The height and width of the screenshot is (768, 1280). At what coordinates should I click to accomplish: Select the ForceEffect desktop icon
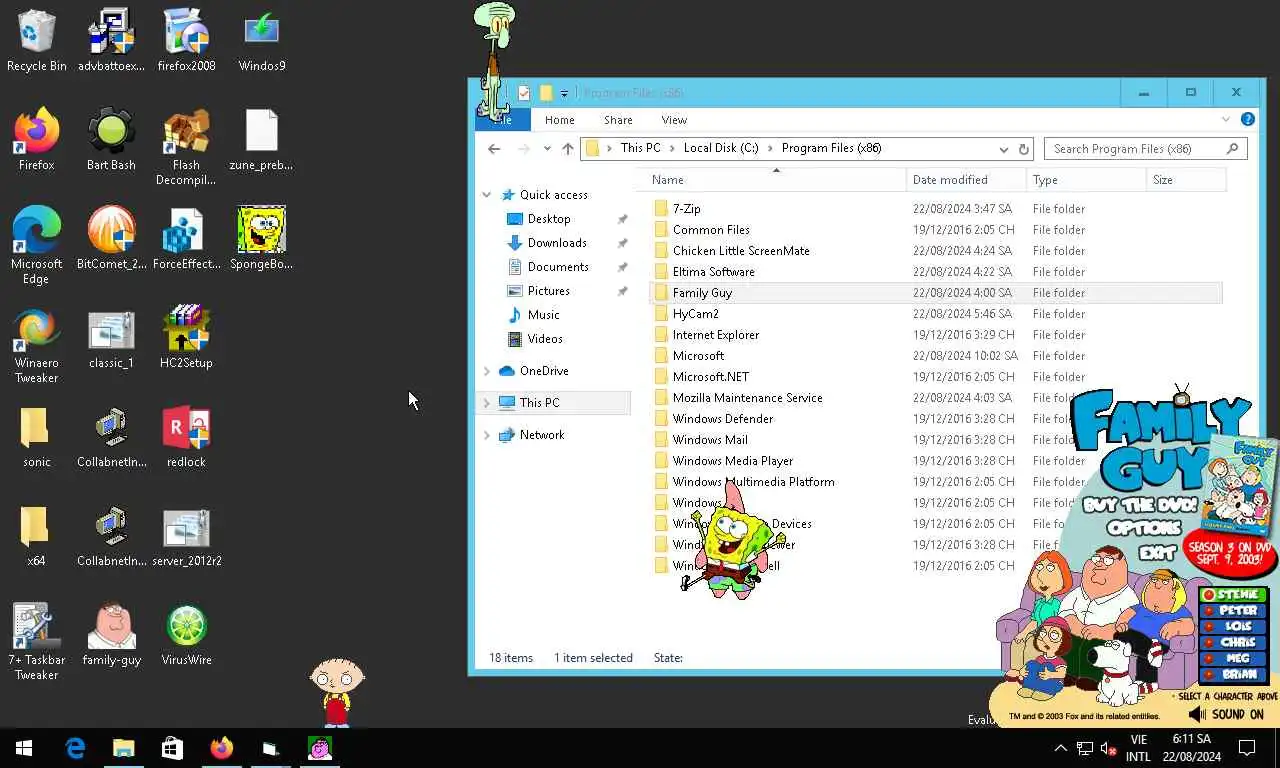tap(186, 239)
